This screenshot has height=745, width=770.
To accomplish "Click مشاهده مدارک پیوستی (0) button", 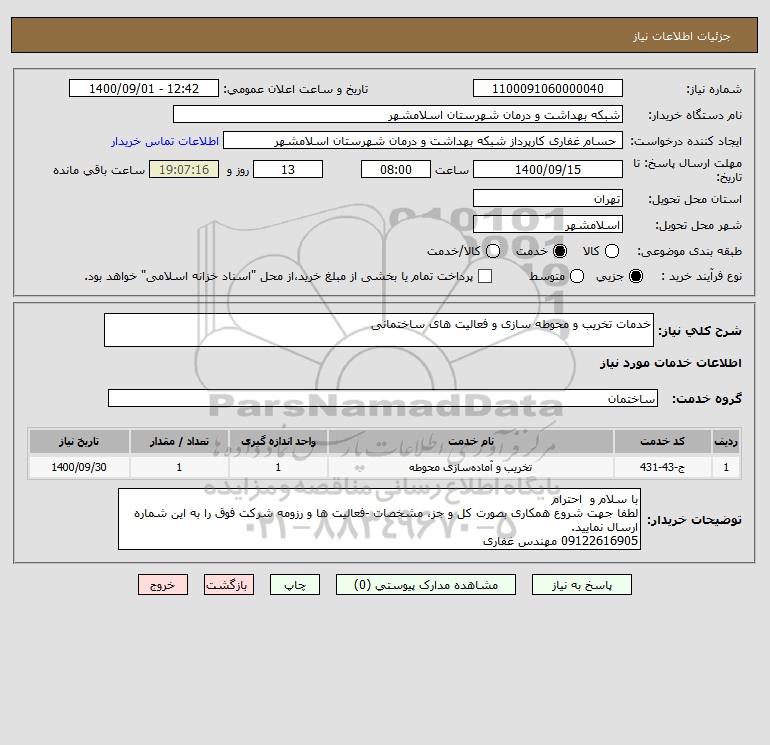I will tap(426, 585).
